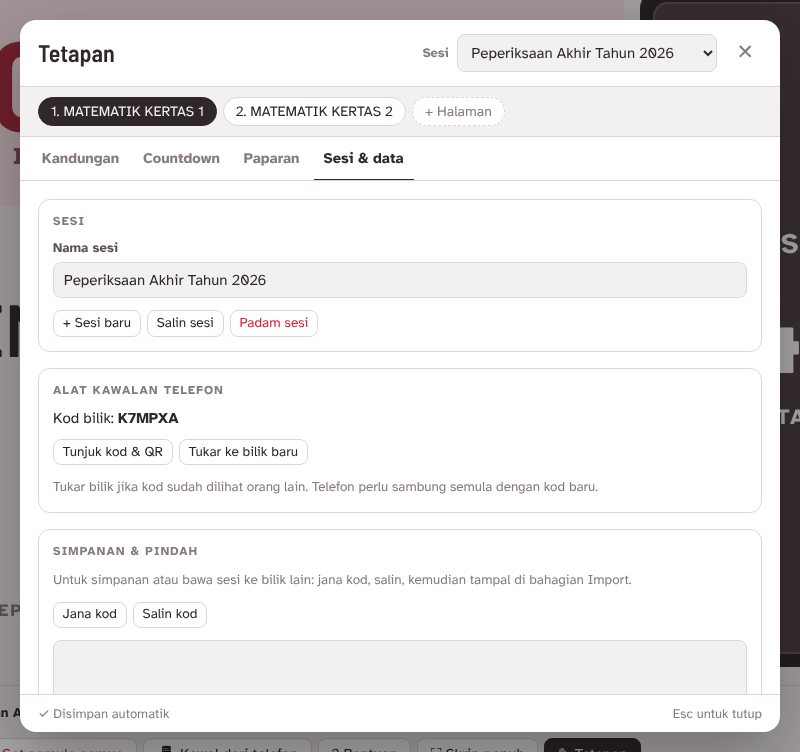
Task: Click the ALAT KAWALAN TELEFON heading
Action: pyautogui.click(x=138, y=390)
